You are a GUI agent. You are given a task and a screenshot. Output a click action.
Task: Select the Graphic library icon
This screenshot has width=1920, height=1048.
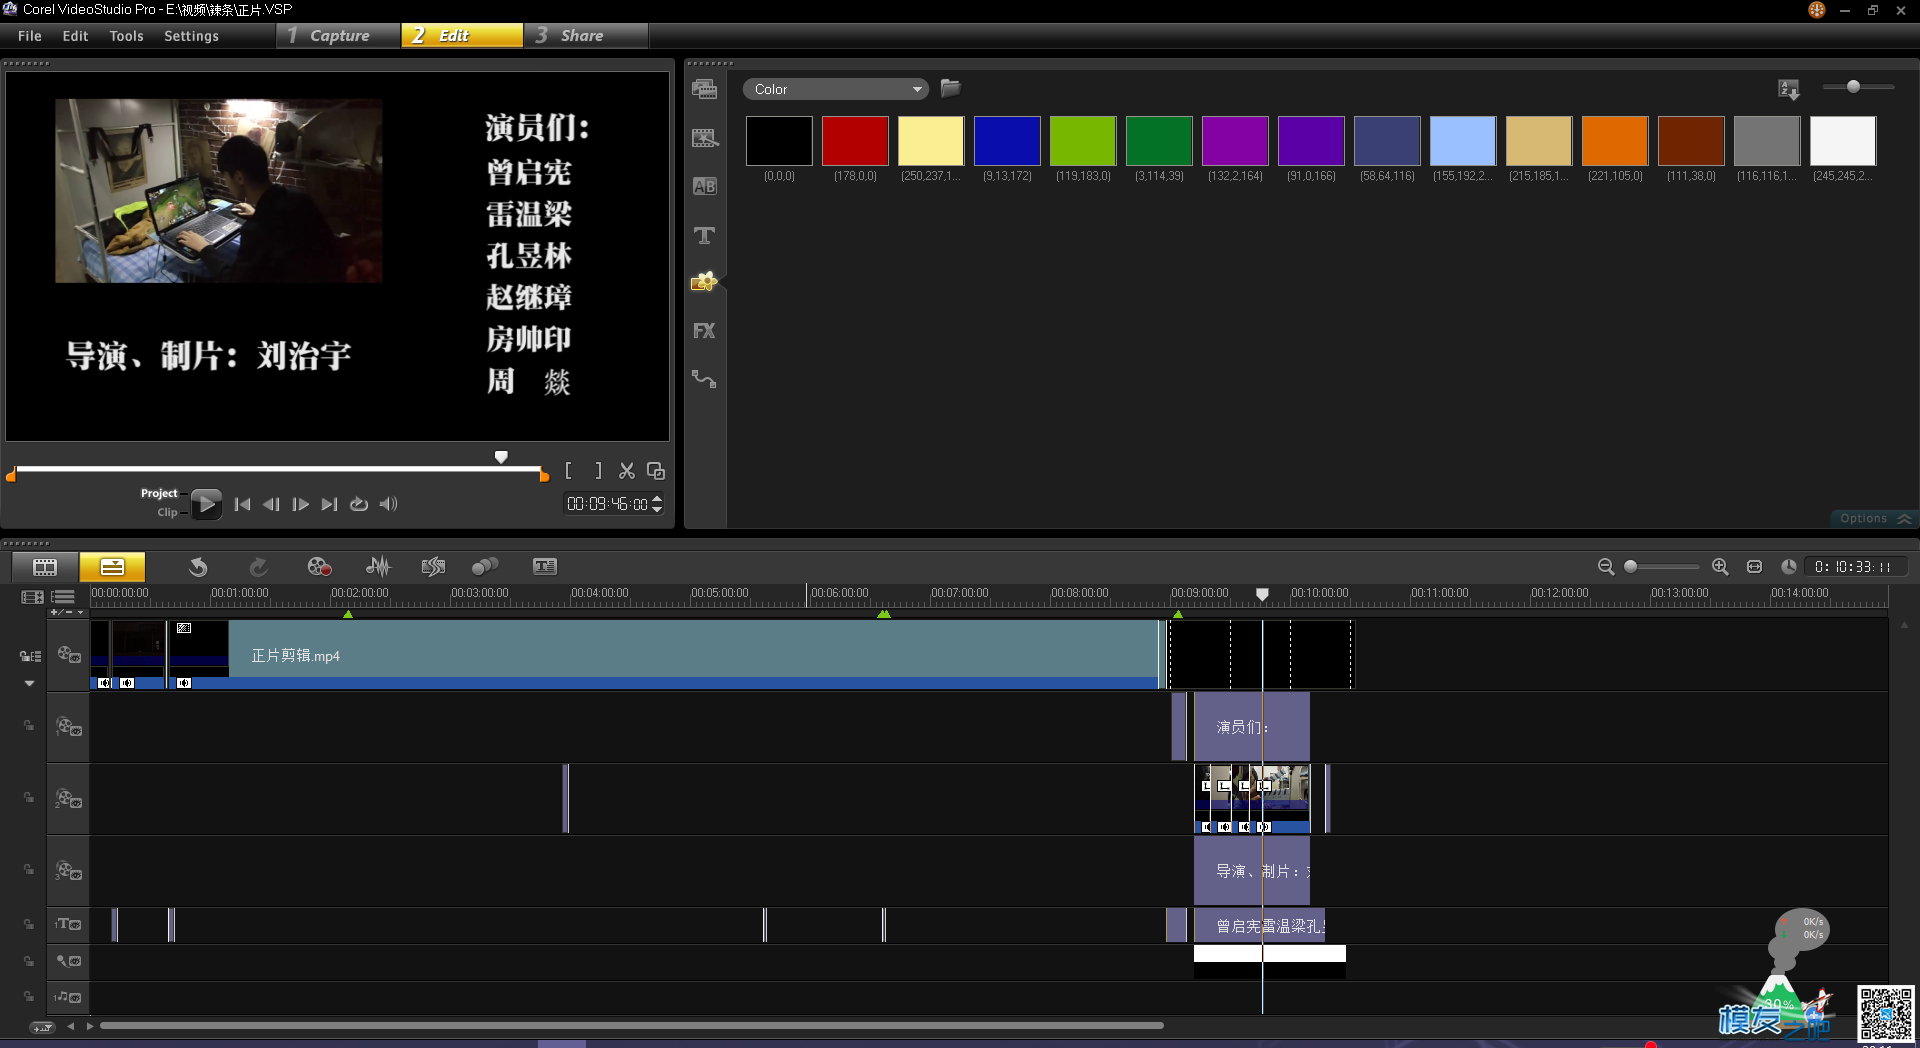coord(704,282)
